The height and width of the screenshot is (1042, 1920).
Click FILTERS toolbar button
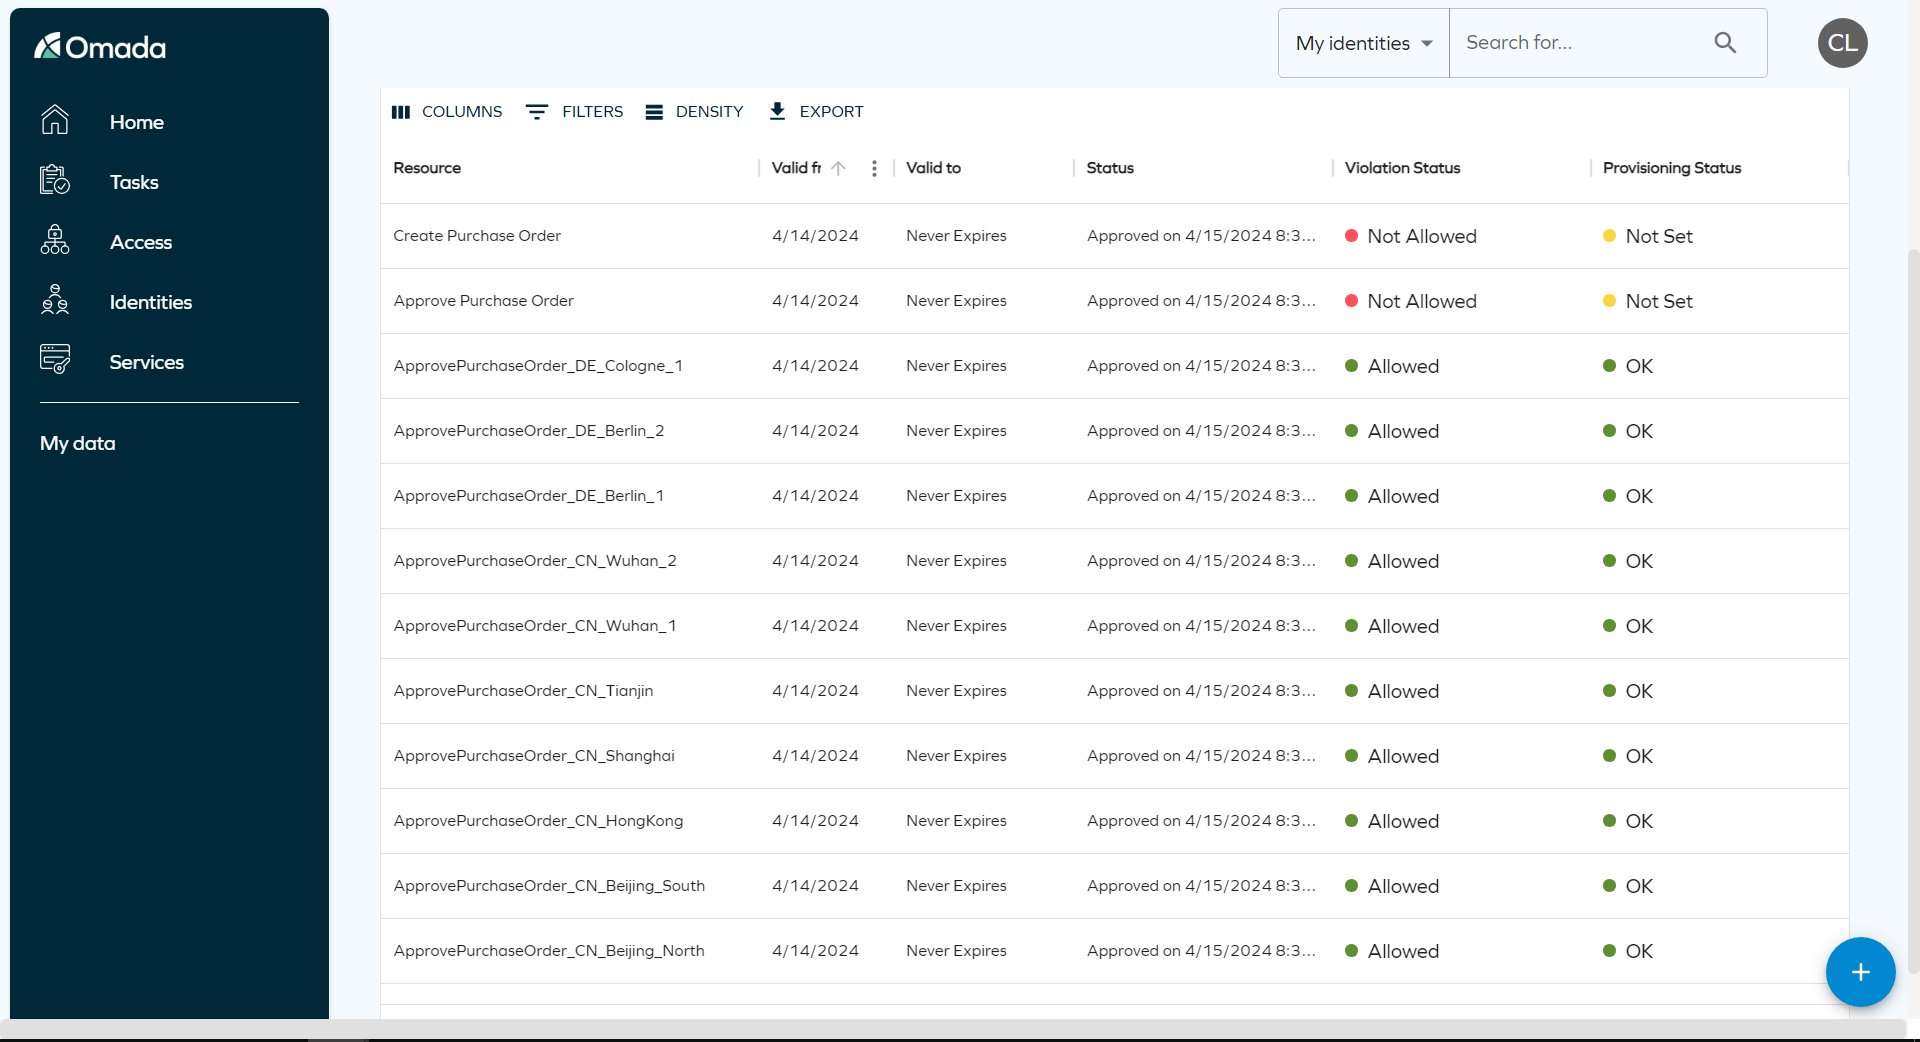[575, 112]
